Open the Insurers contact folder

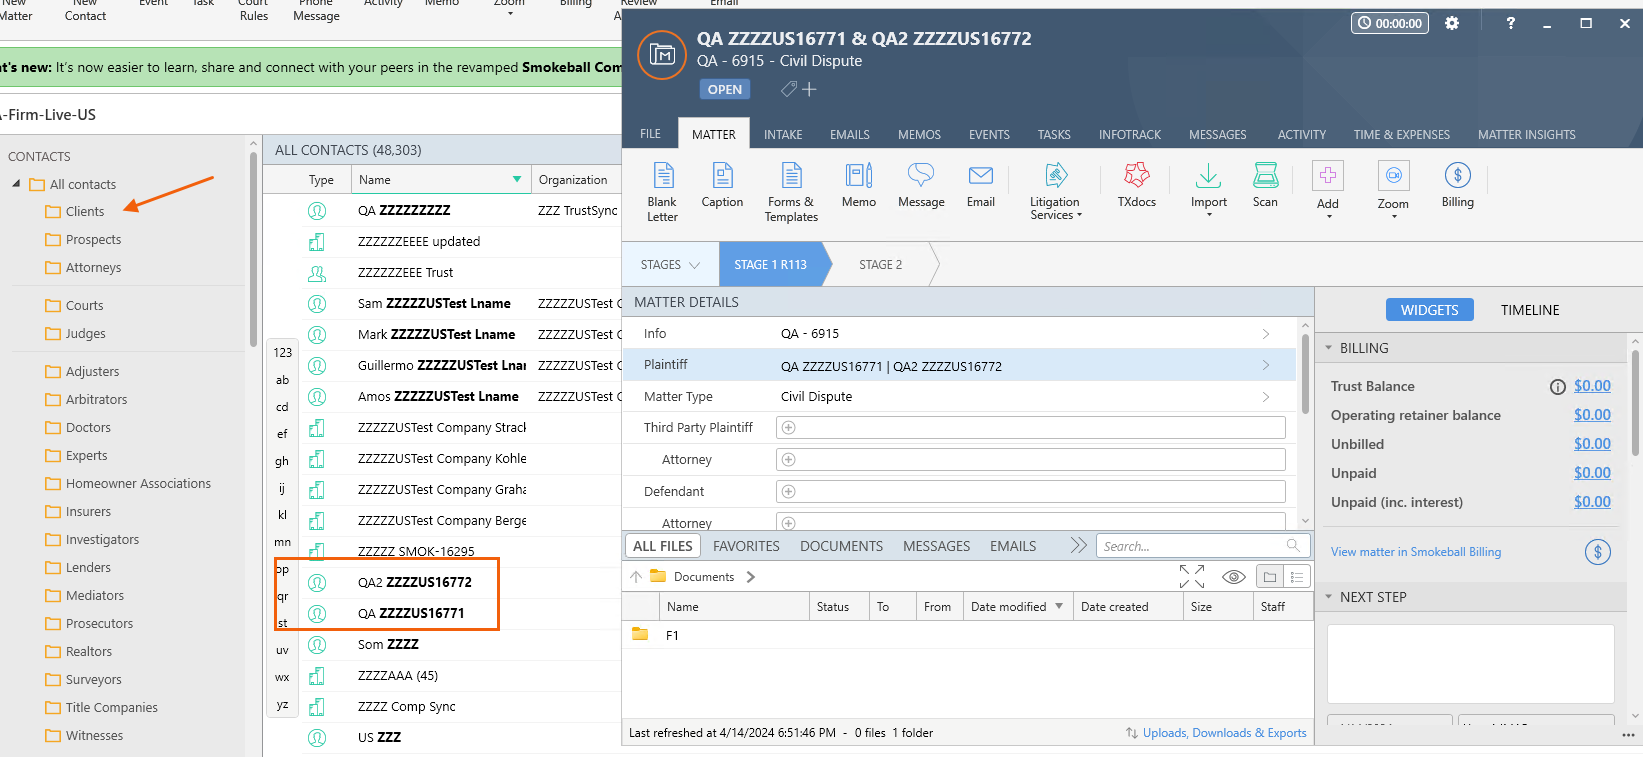tap(88, 512)
